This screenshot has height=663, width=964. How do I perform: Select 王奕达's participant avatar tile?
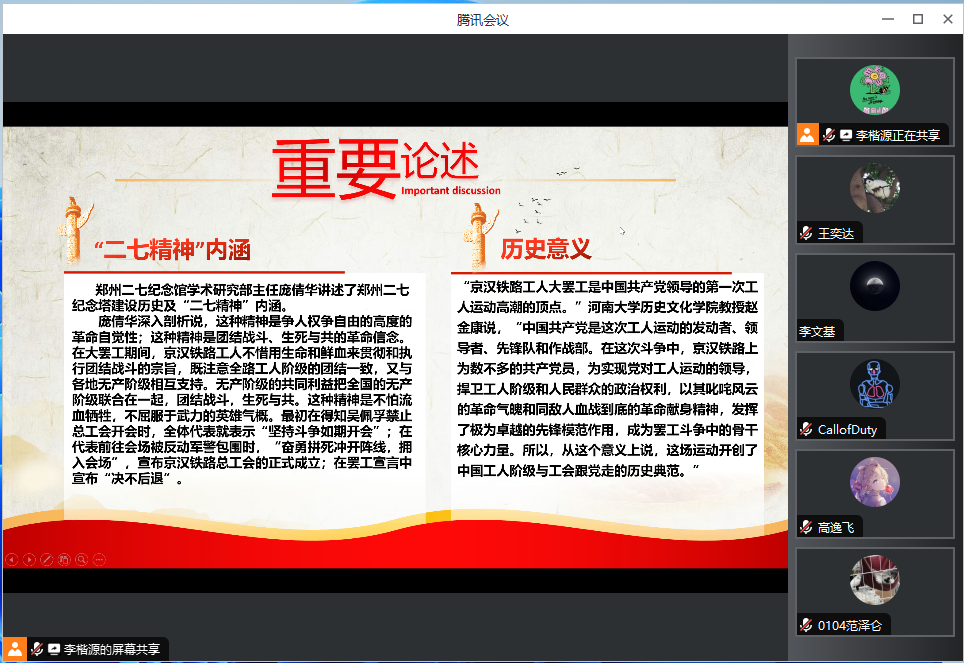pos(874,188)
